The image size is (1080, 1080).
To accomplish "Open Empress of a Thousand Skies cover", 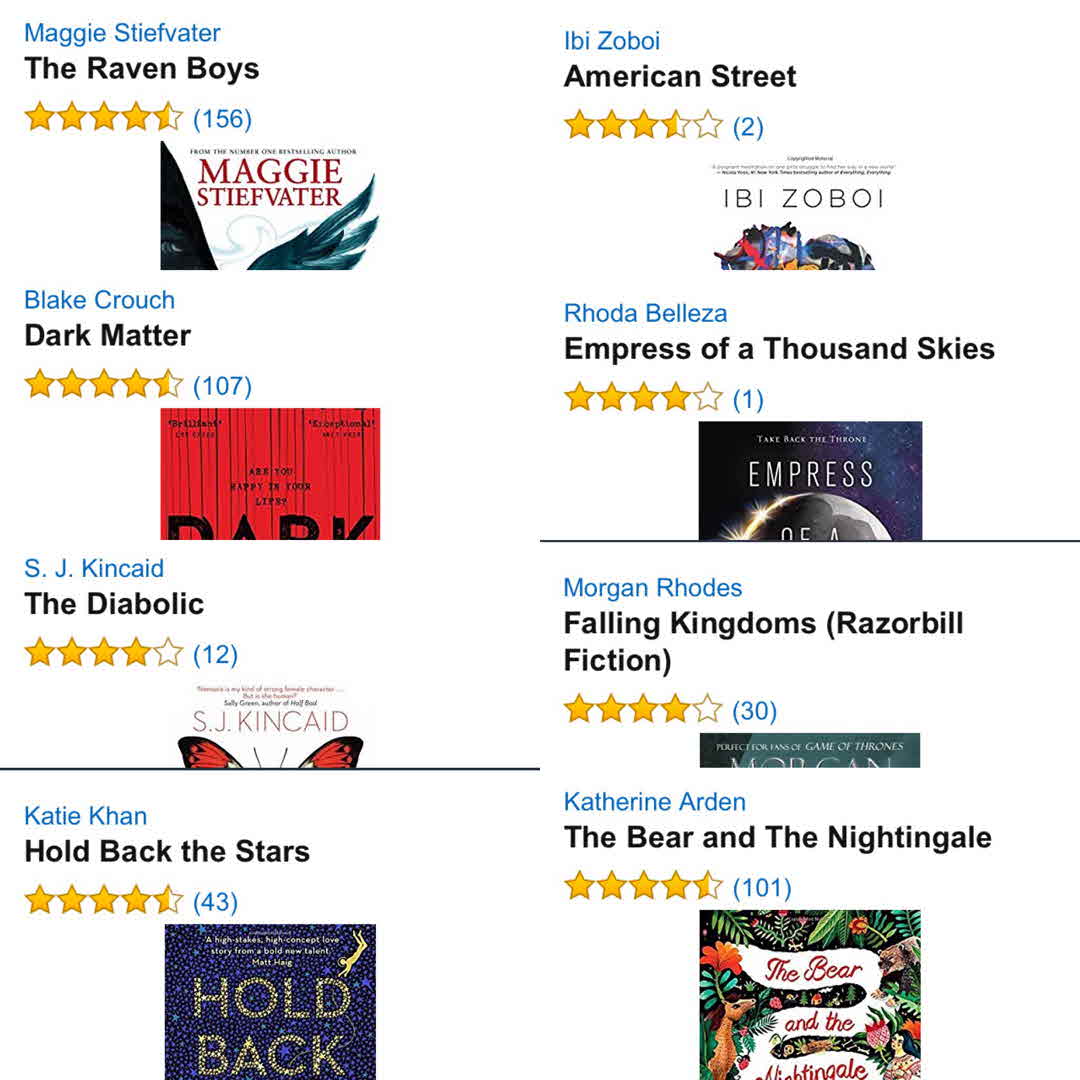I will click(810, 480).
